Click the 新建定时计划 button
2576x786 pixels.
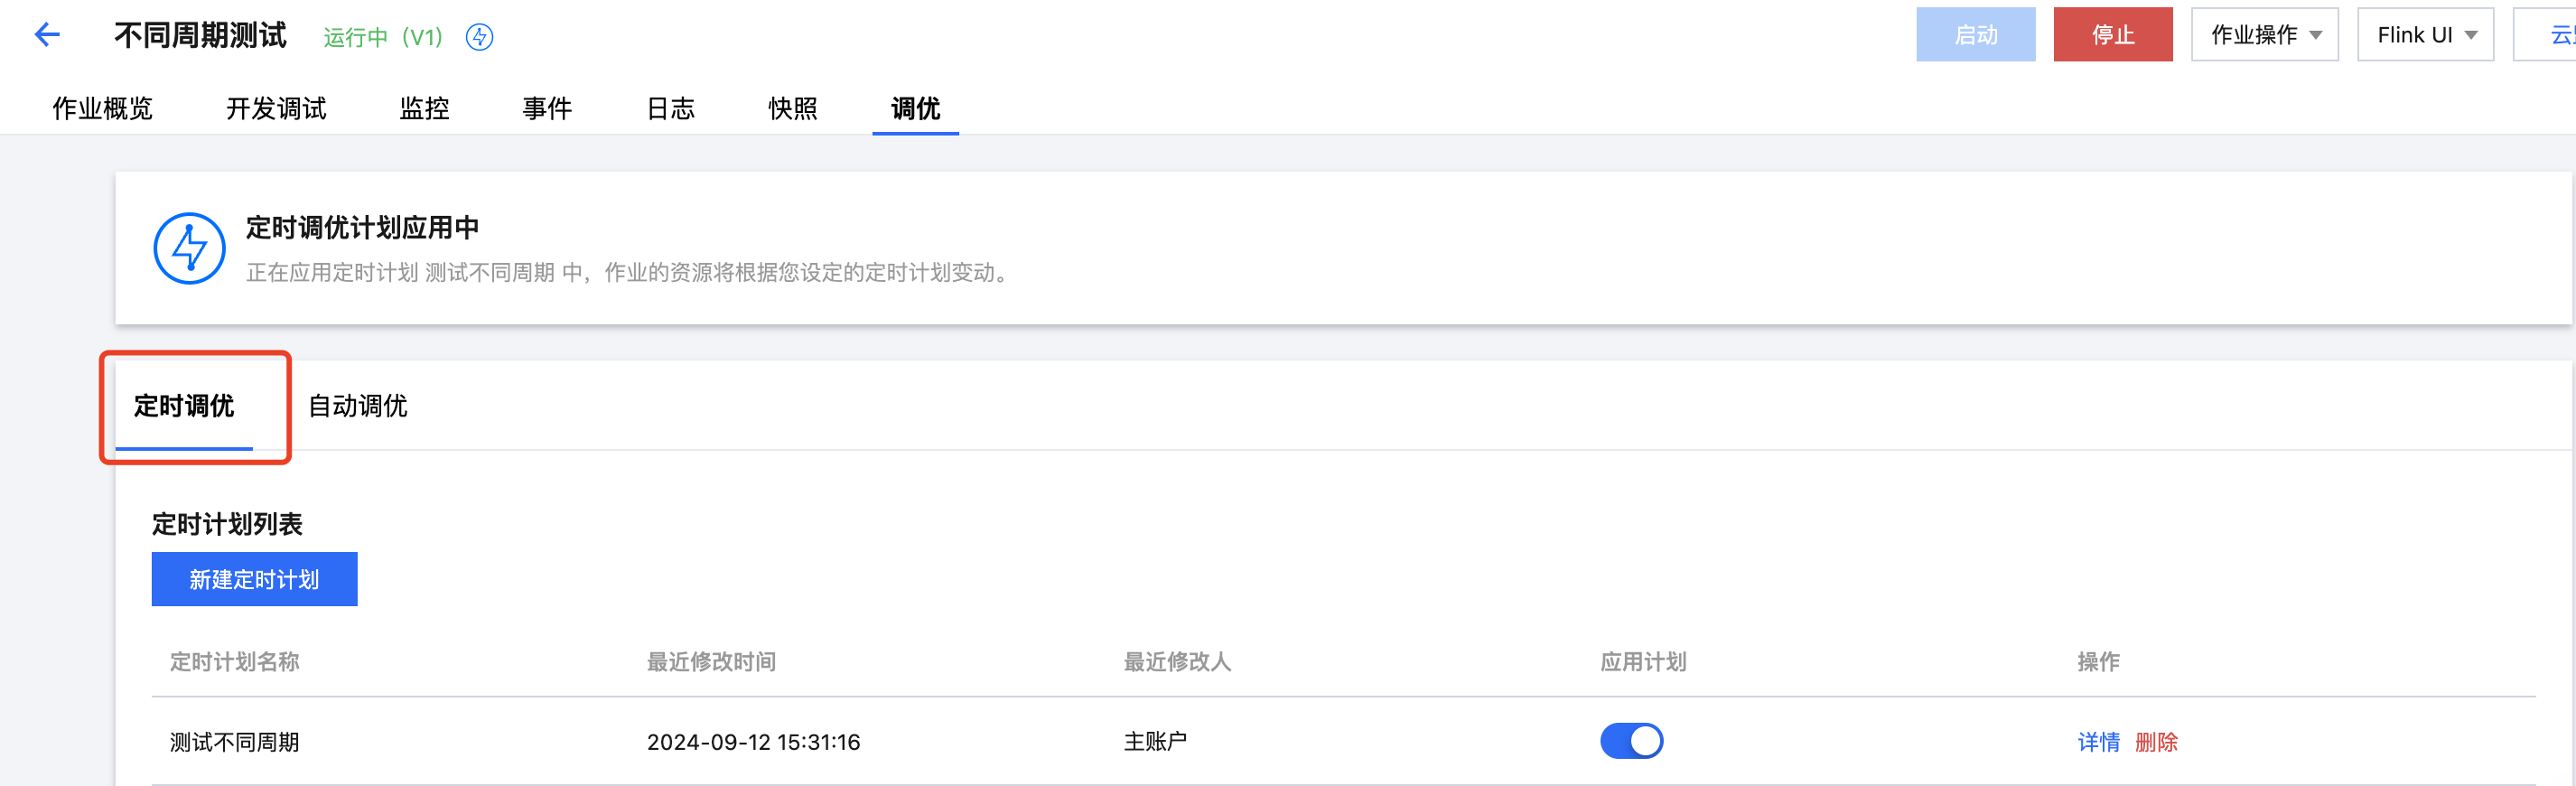coord(254,579)
